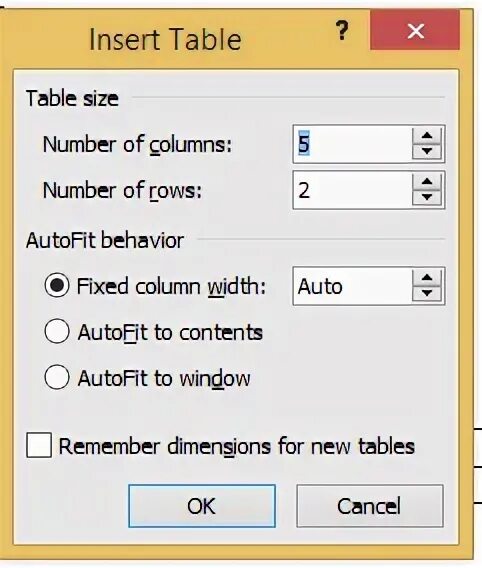Click inside the Number of columns field
Screen dimensions: 482x568
click(352, 144)
